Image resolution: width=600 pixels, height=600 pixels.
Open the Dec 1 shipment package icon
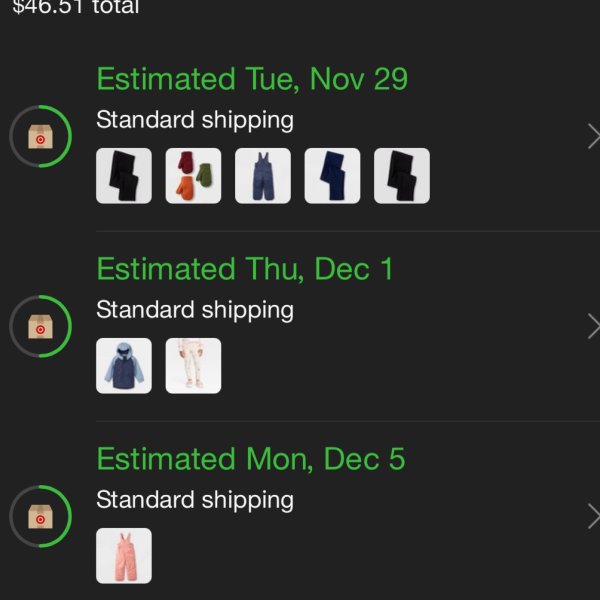(x=40, y=326)
